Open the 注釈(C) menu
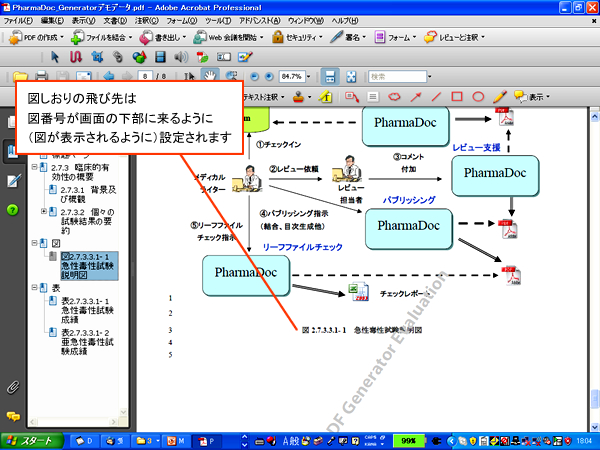600x450 pixels. [147, 21]
